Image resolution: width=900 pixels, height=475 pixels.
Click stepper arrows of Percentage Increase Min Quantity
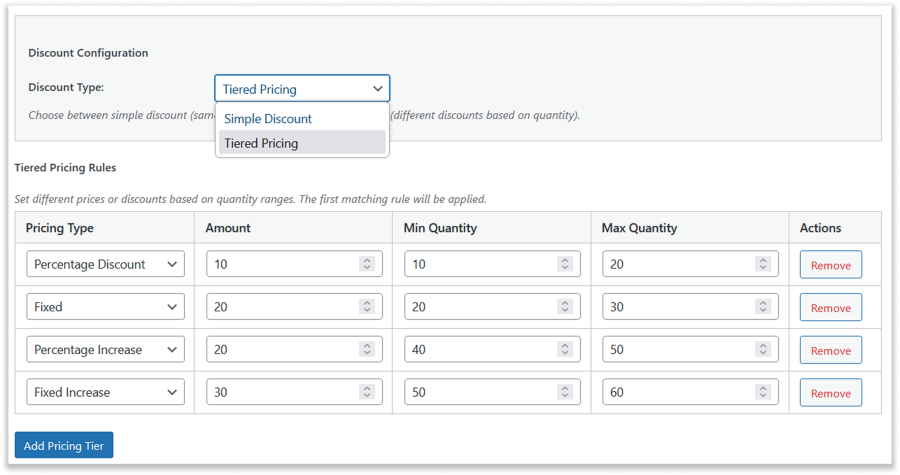pyautogui.click(x=565, y=349)
